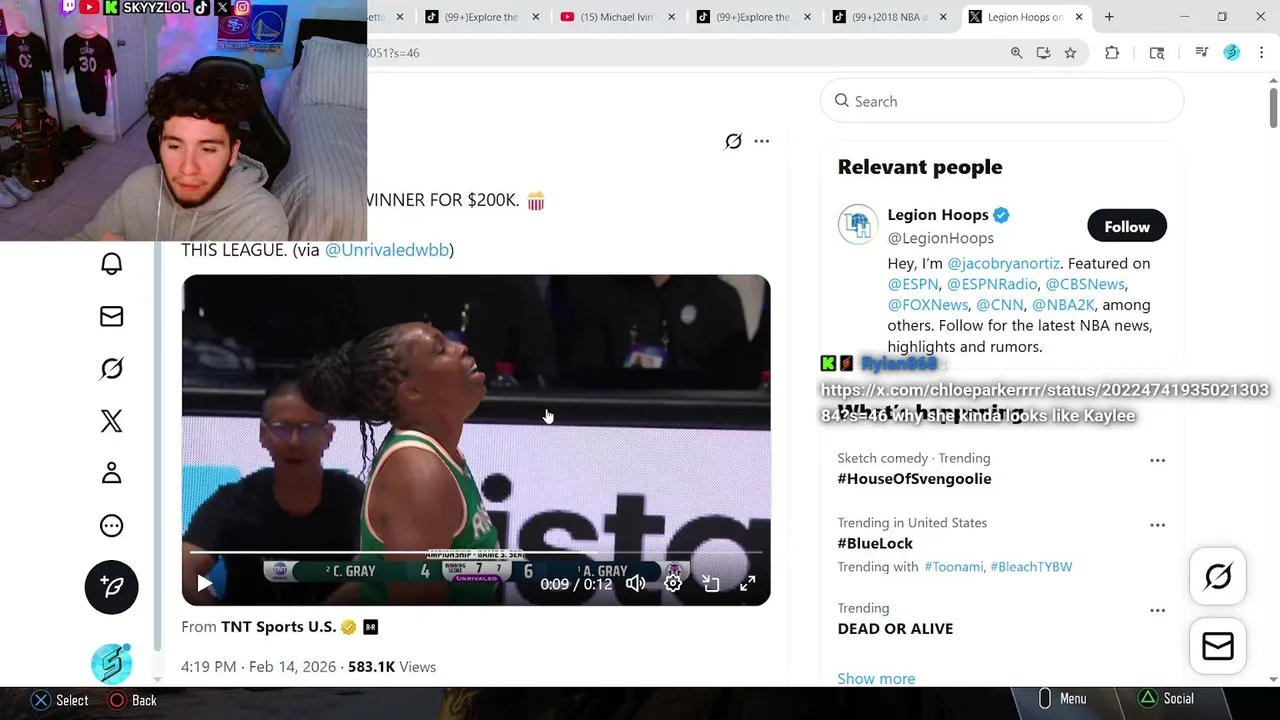Open Profile icon in left sidebar
This screenshot has width=1280, height=720.
click(111, 473)
